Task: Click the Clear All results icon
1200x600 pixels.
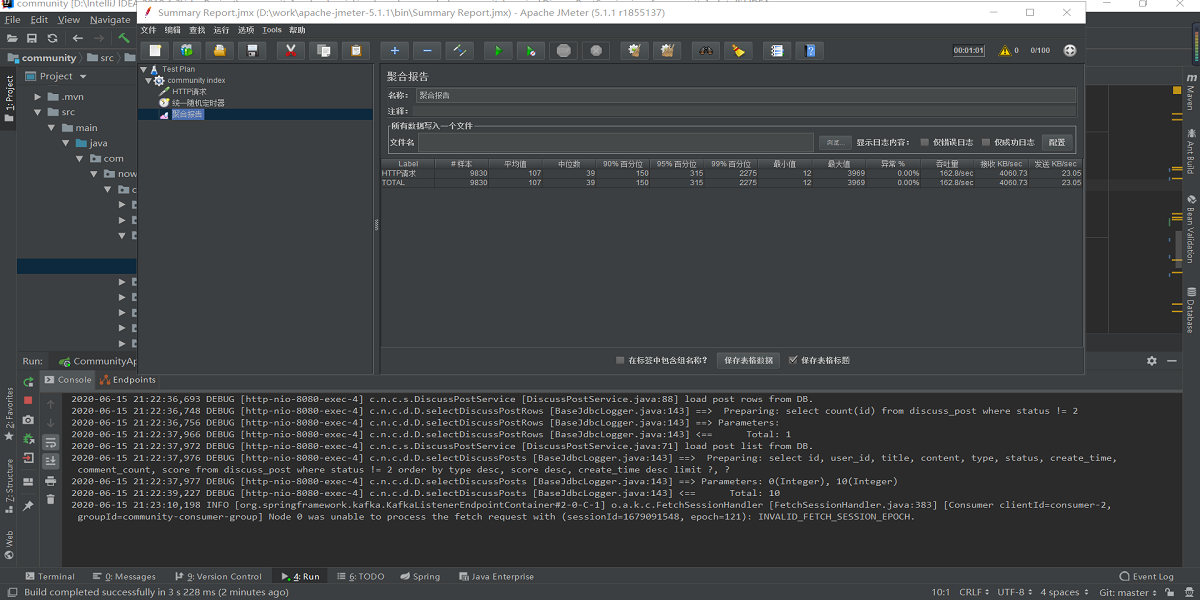Action: click(x=668, y=50)
